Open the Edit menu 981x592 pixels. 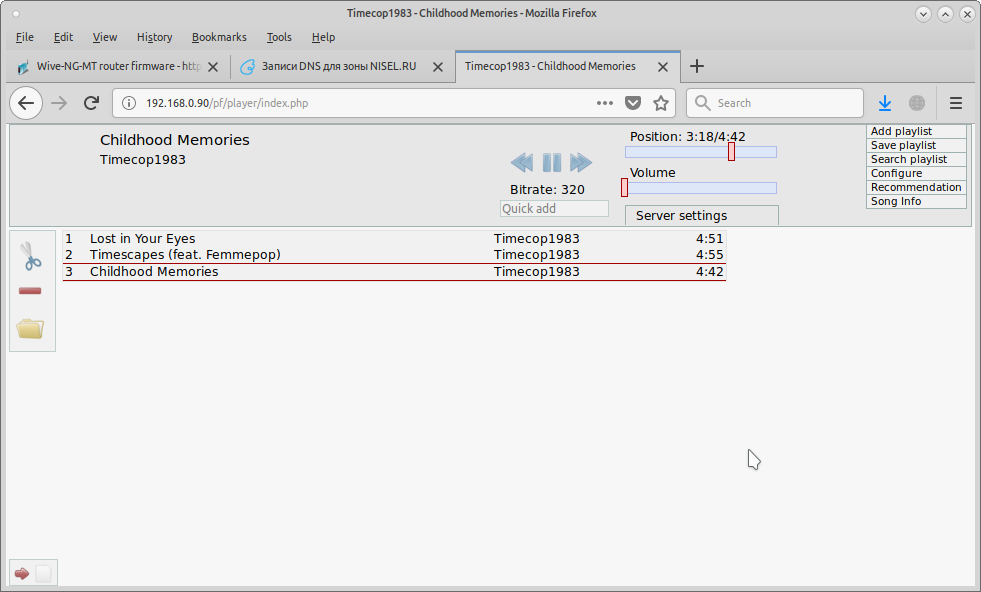pyautogui.click(x=63, y=37)
